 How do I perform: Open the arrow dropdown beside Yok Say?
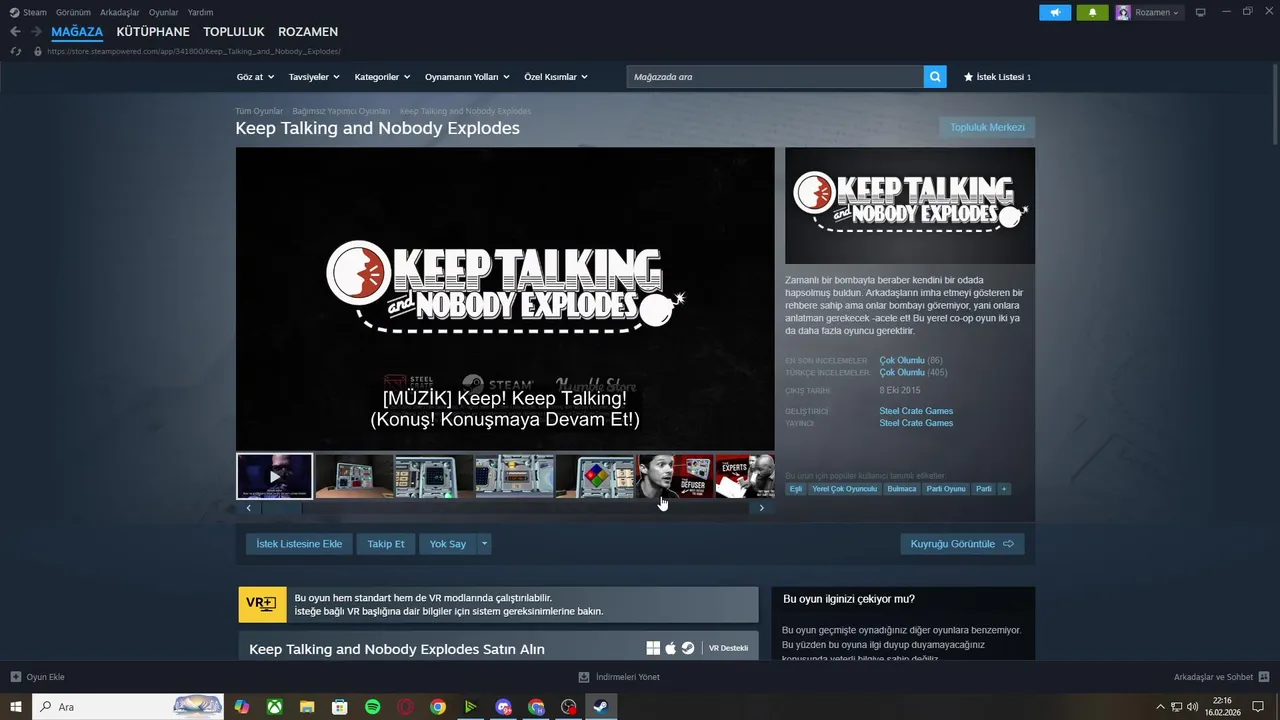coord(484,544)
